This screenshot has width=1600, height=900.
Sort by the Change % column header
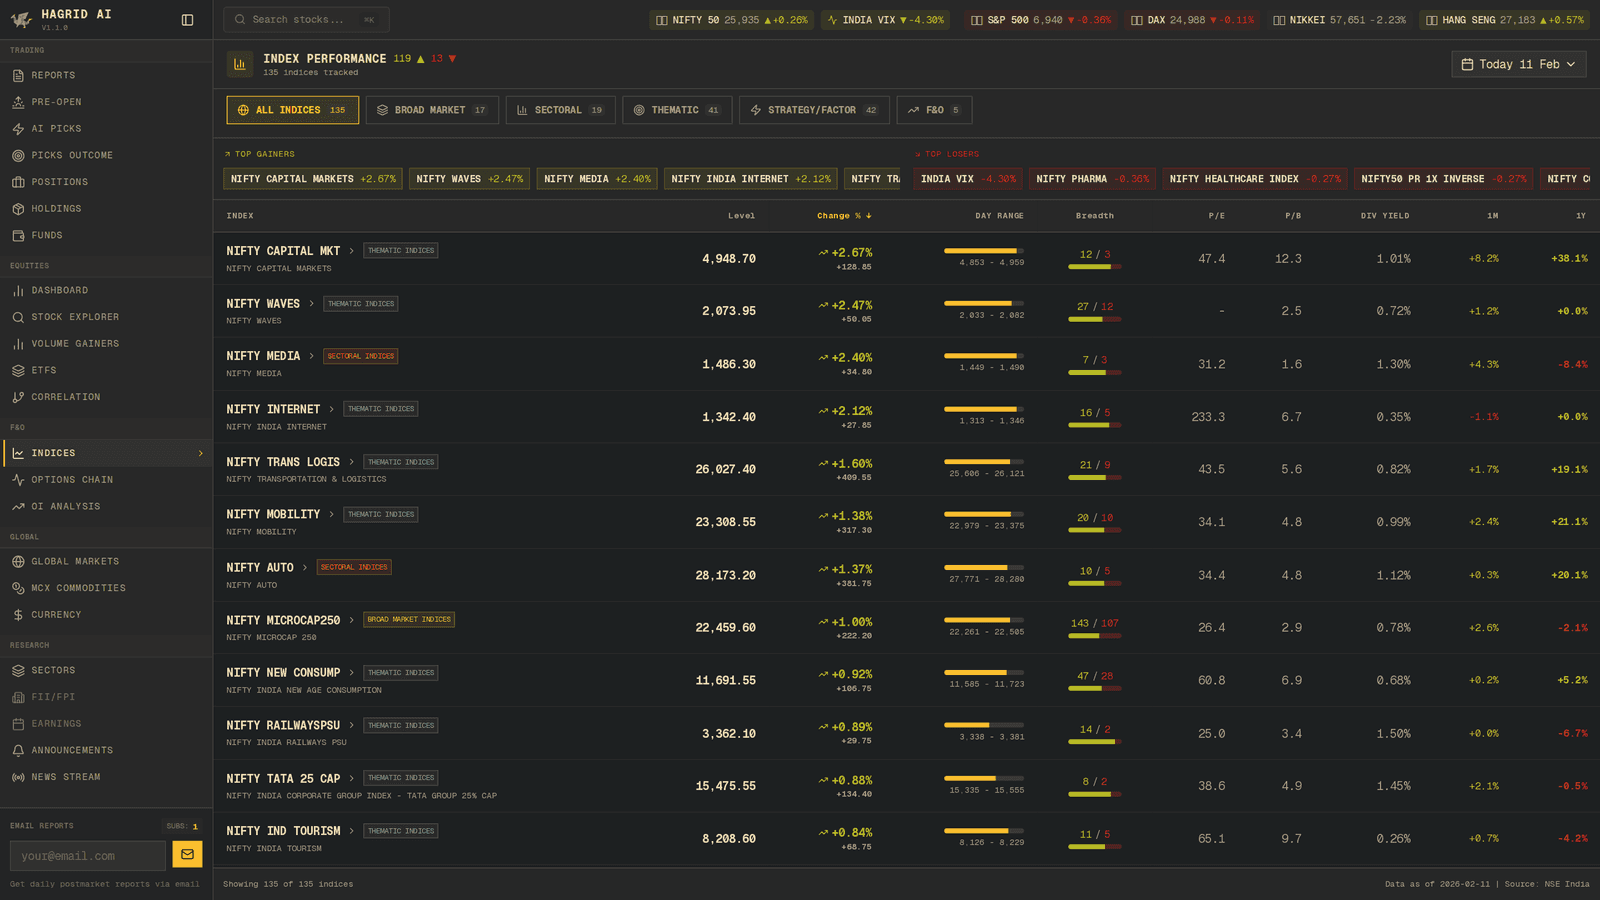(844, 216)
